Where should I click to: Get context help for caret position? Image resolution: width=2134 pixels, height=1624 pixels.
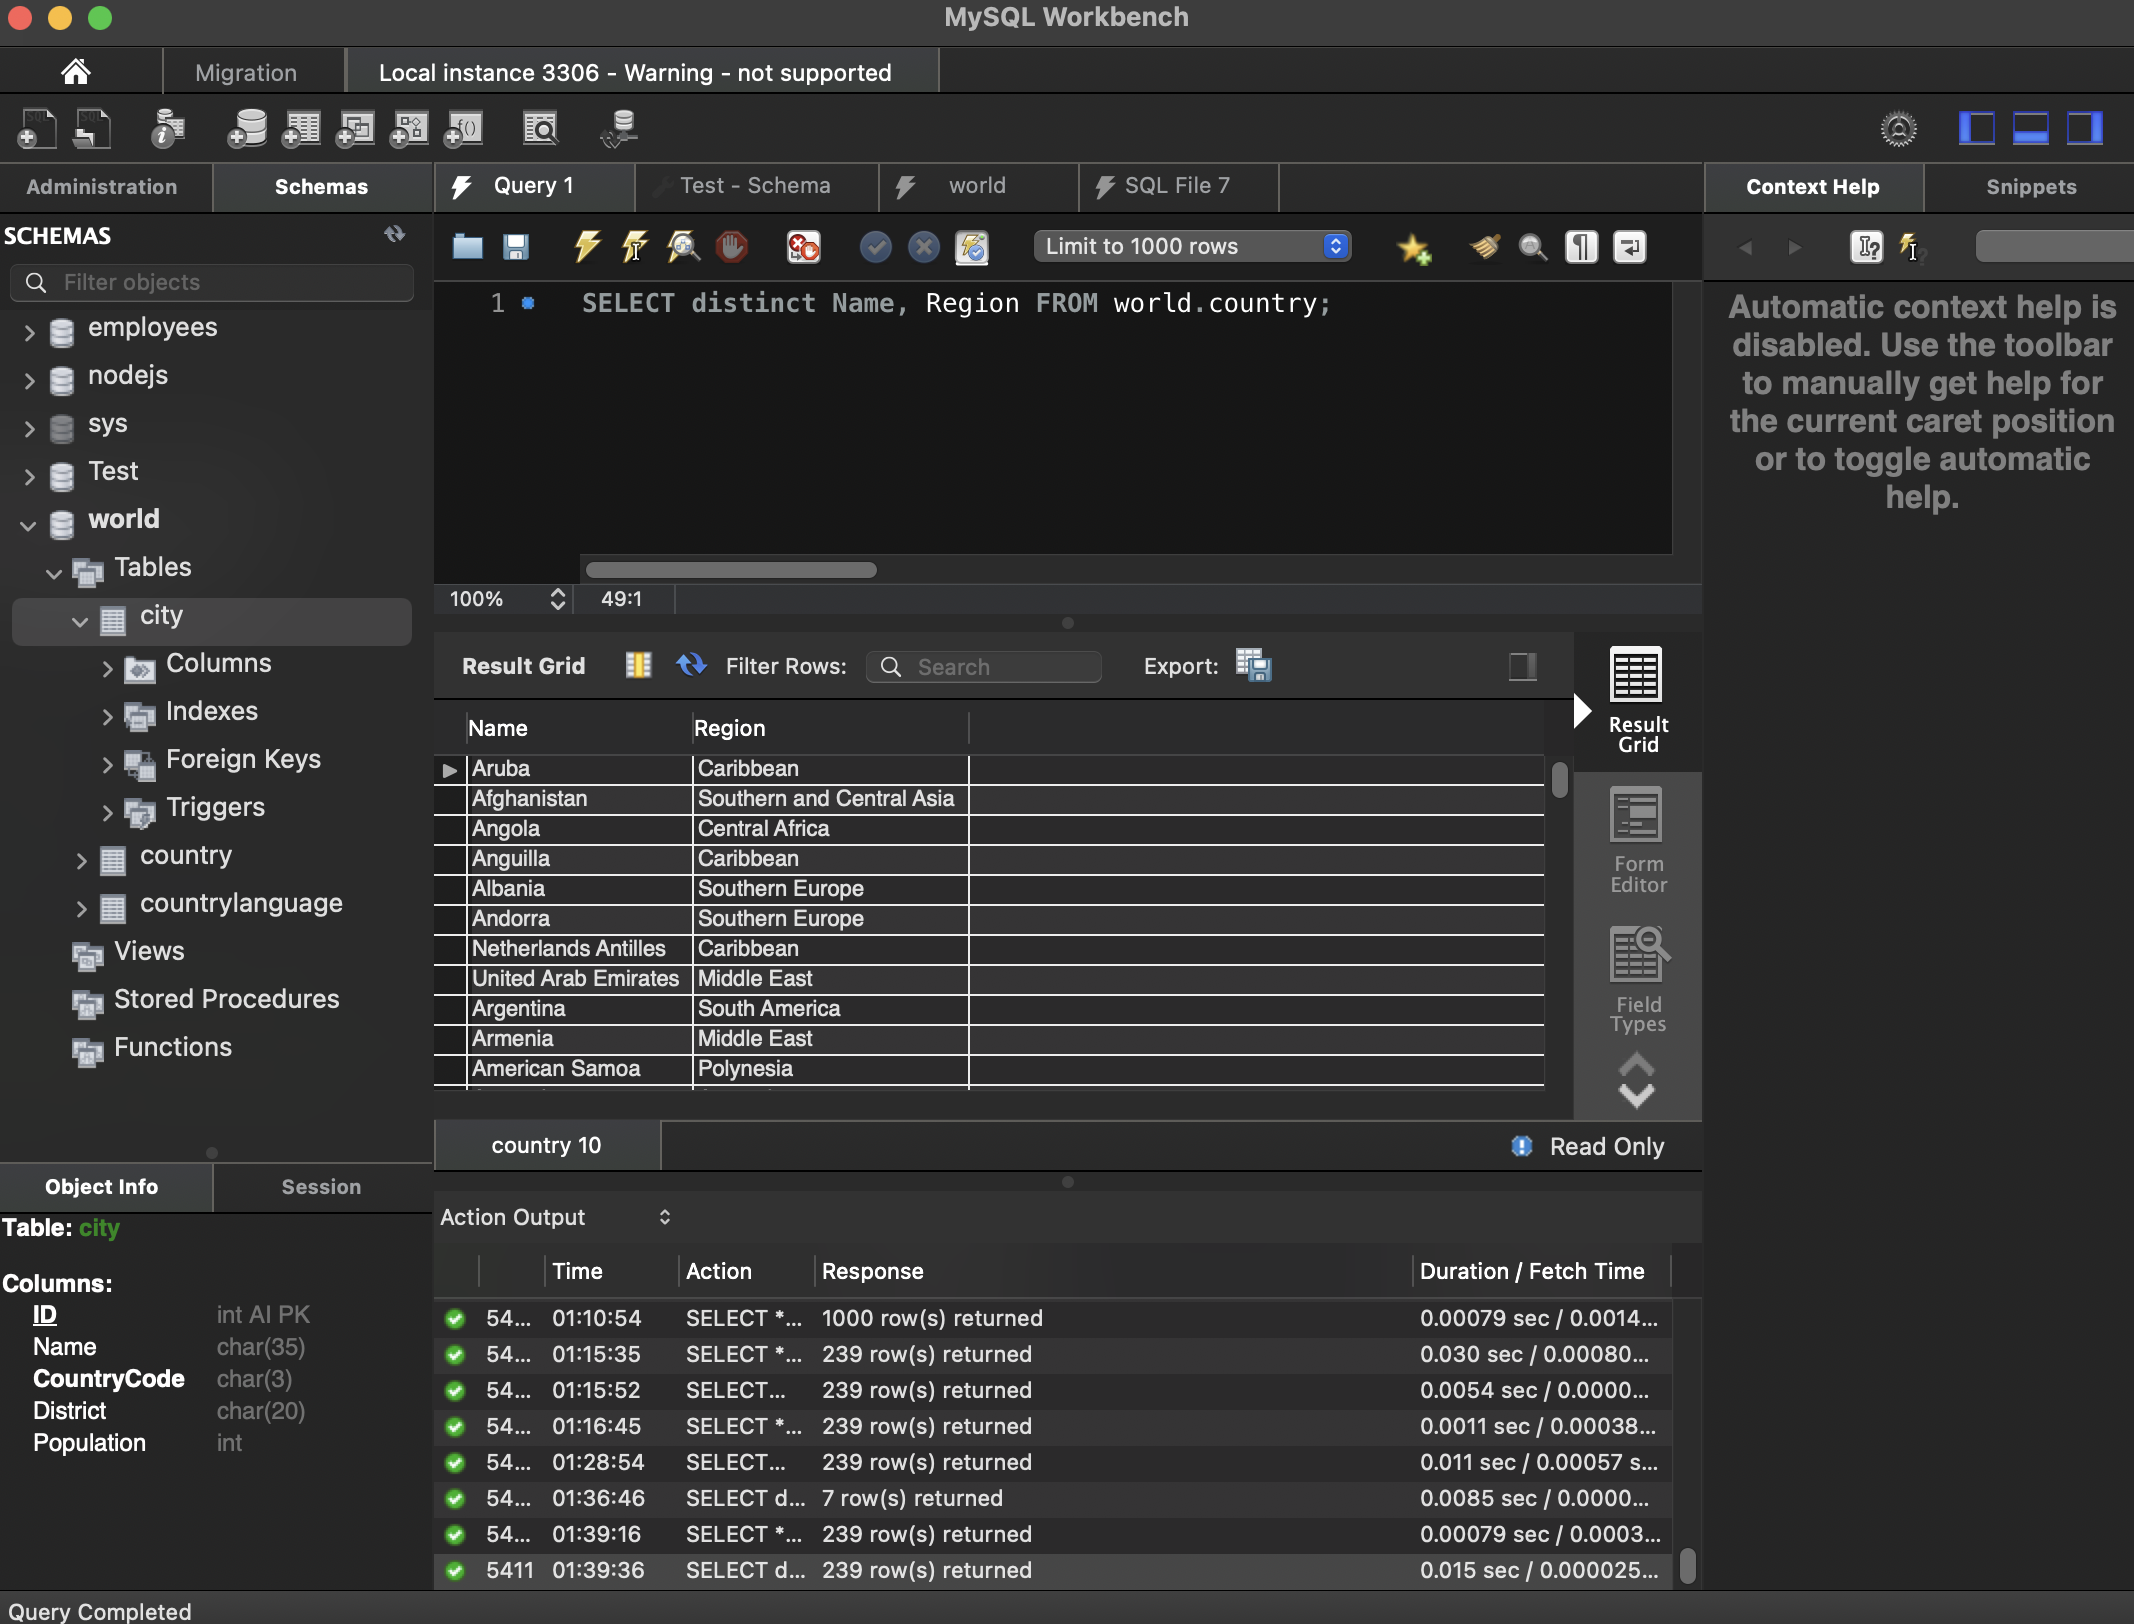click(x=1866, y=247)
